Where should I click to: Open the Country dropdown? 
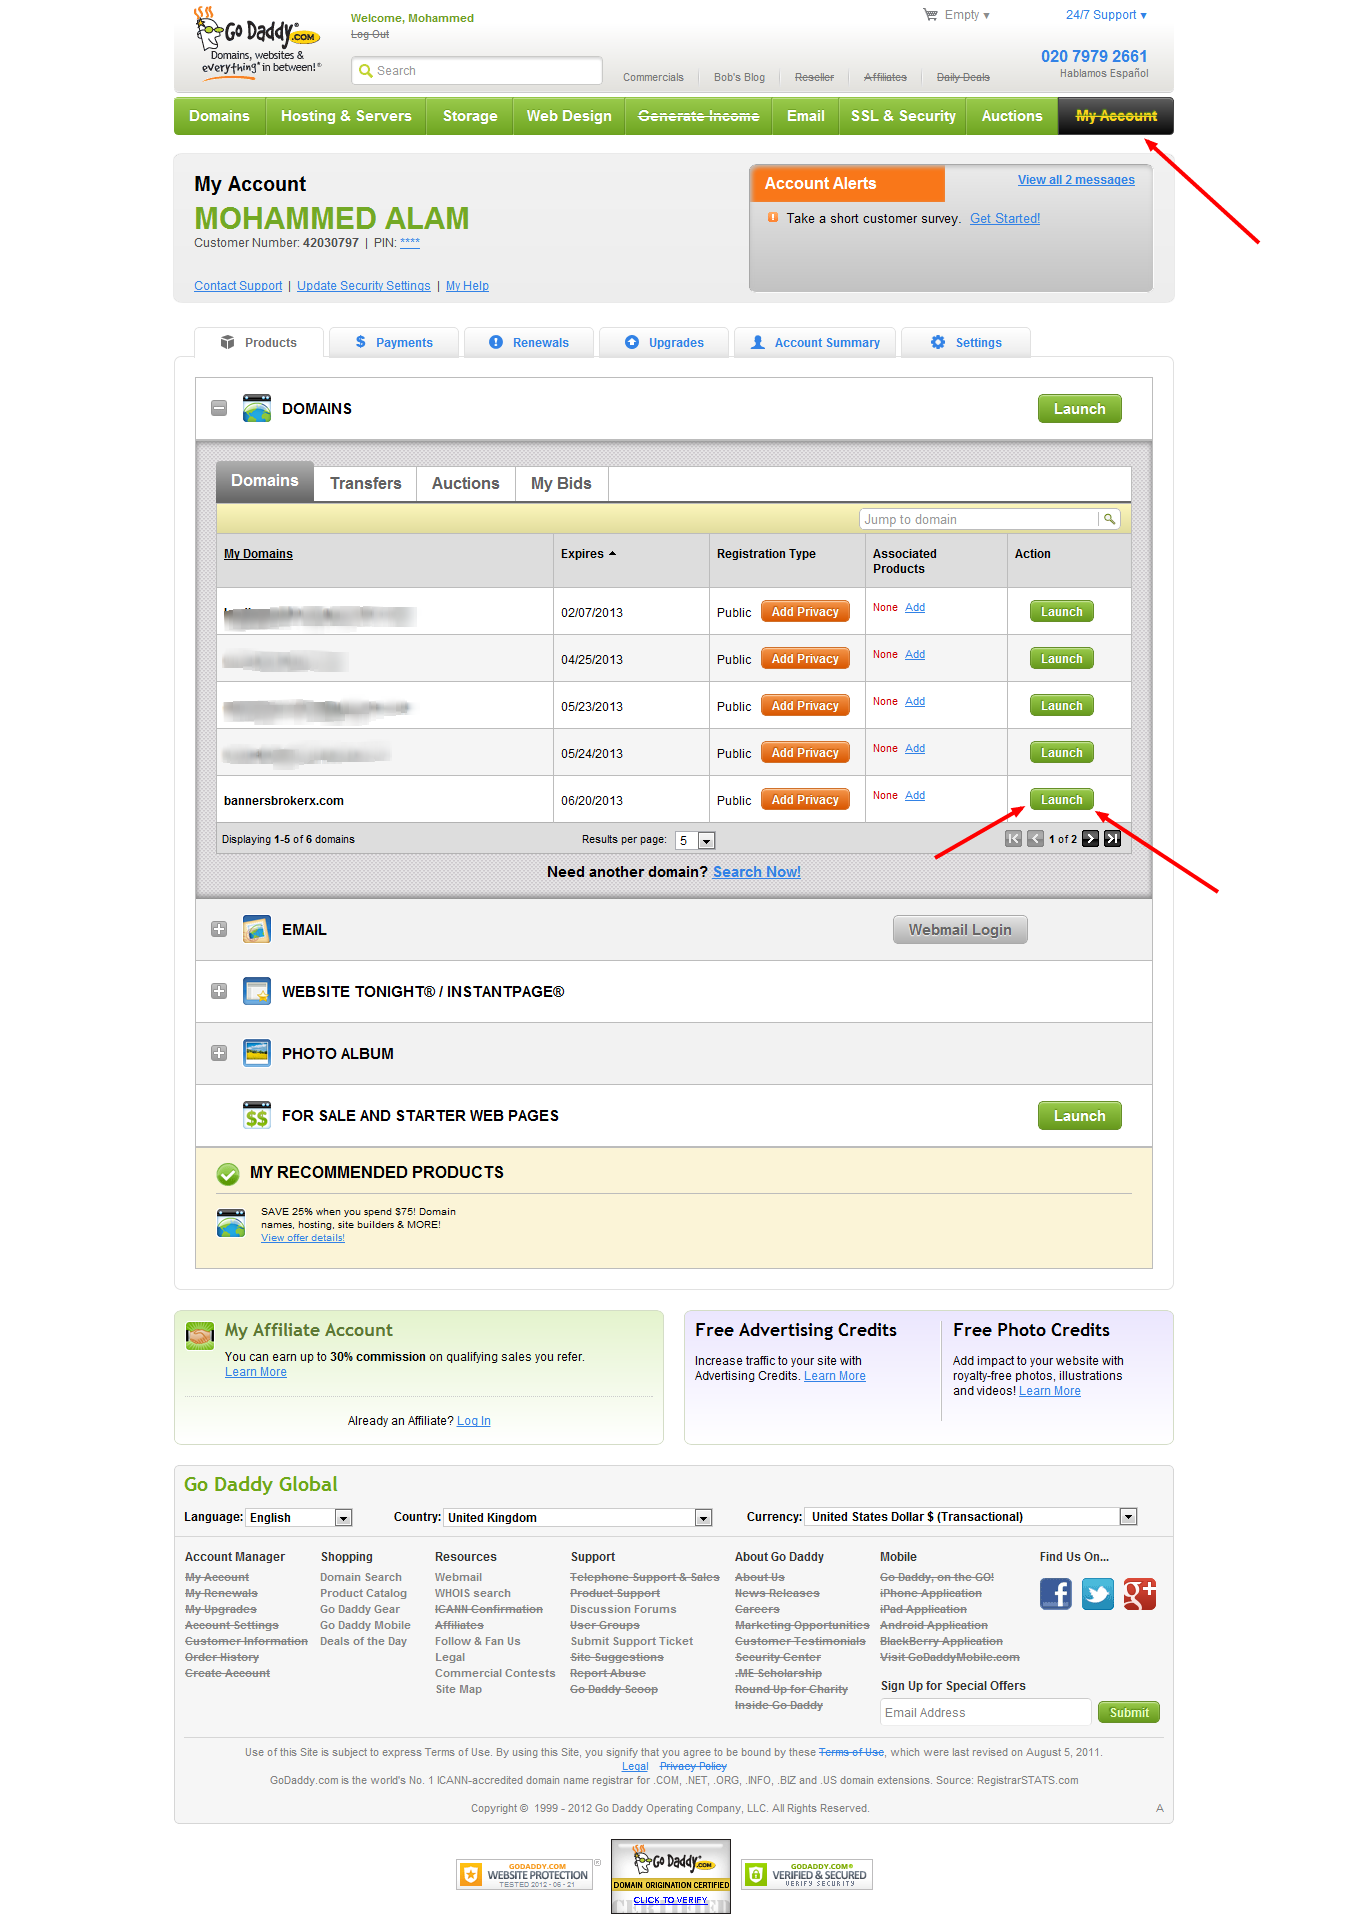coord(578,1517)
